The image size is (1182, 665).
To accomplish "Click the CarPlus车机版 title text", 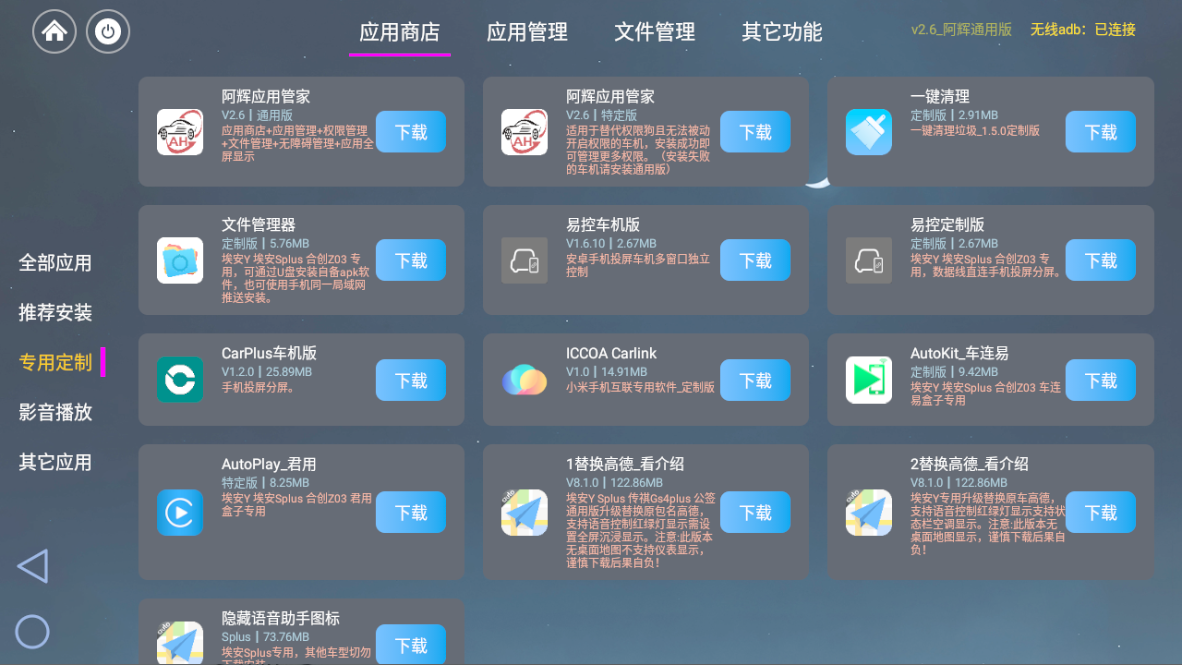I will coord(269,353).
